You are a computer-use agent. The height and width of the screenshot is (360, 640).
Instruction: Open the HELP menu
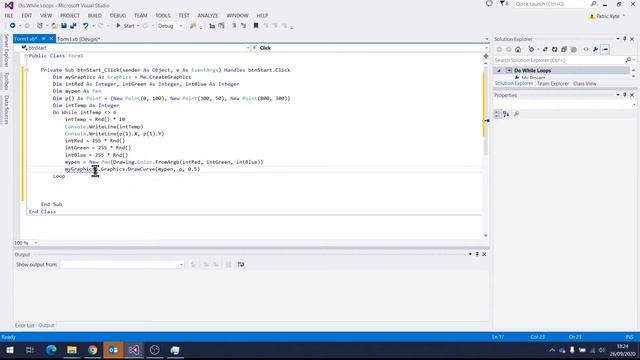click(x=262, y=16)
